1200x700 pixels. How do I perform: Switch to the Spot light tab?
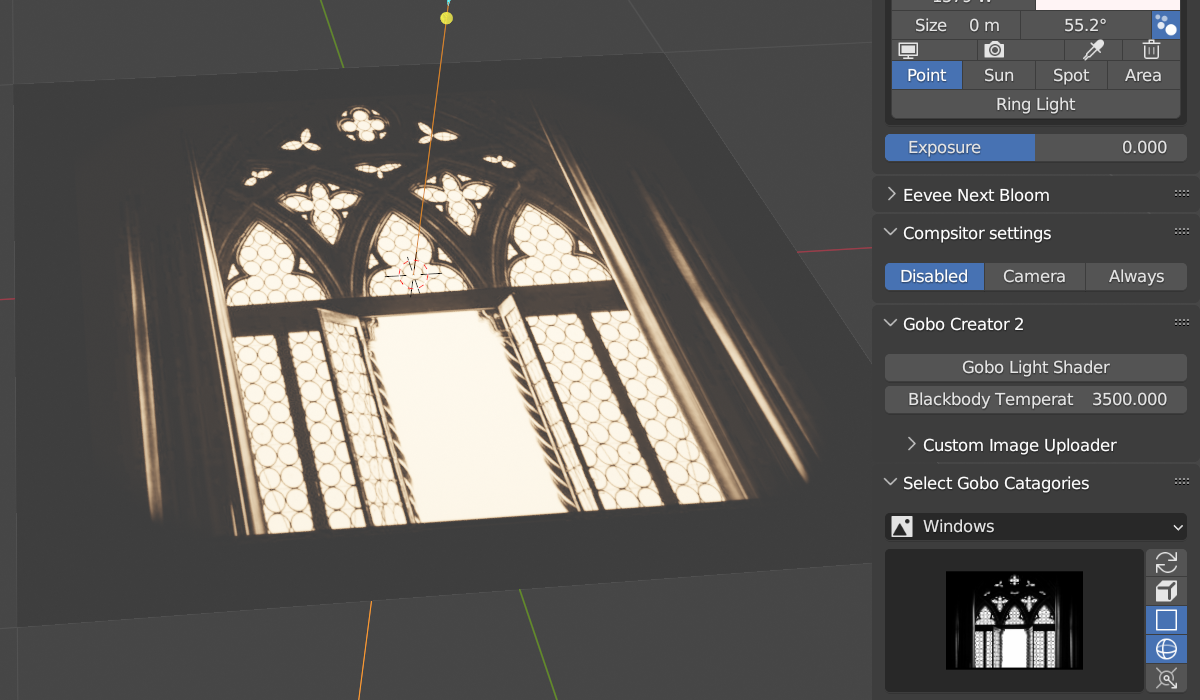(1071, 75)
